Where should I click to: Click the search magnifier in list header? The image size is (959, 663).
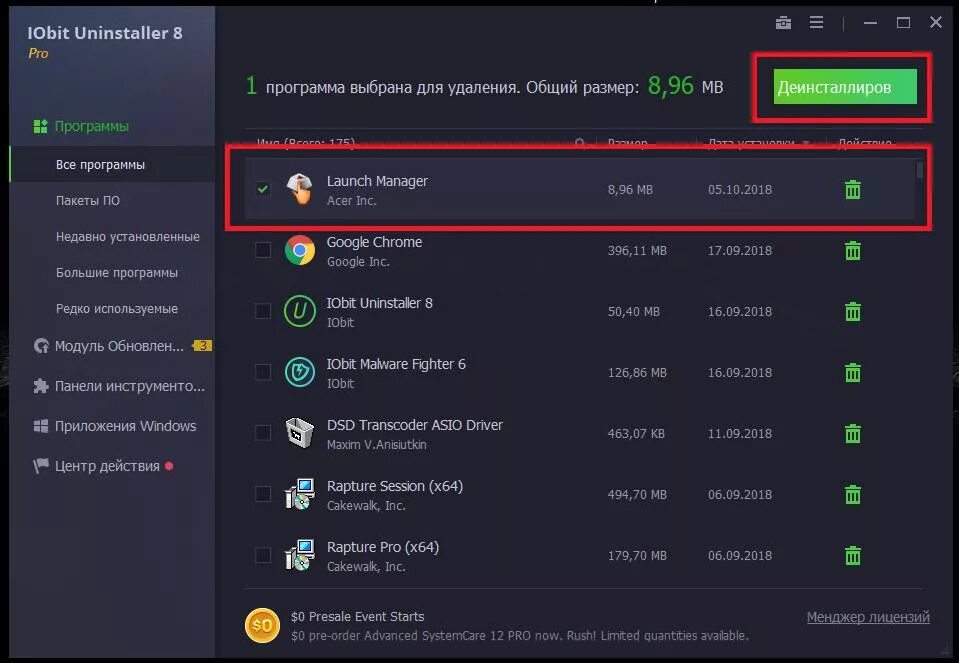(580, 143)
